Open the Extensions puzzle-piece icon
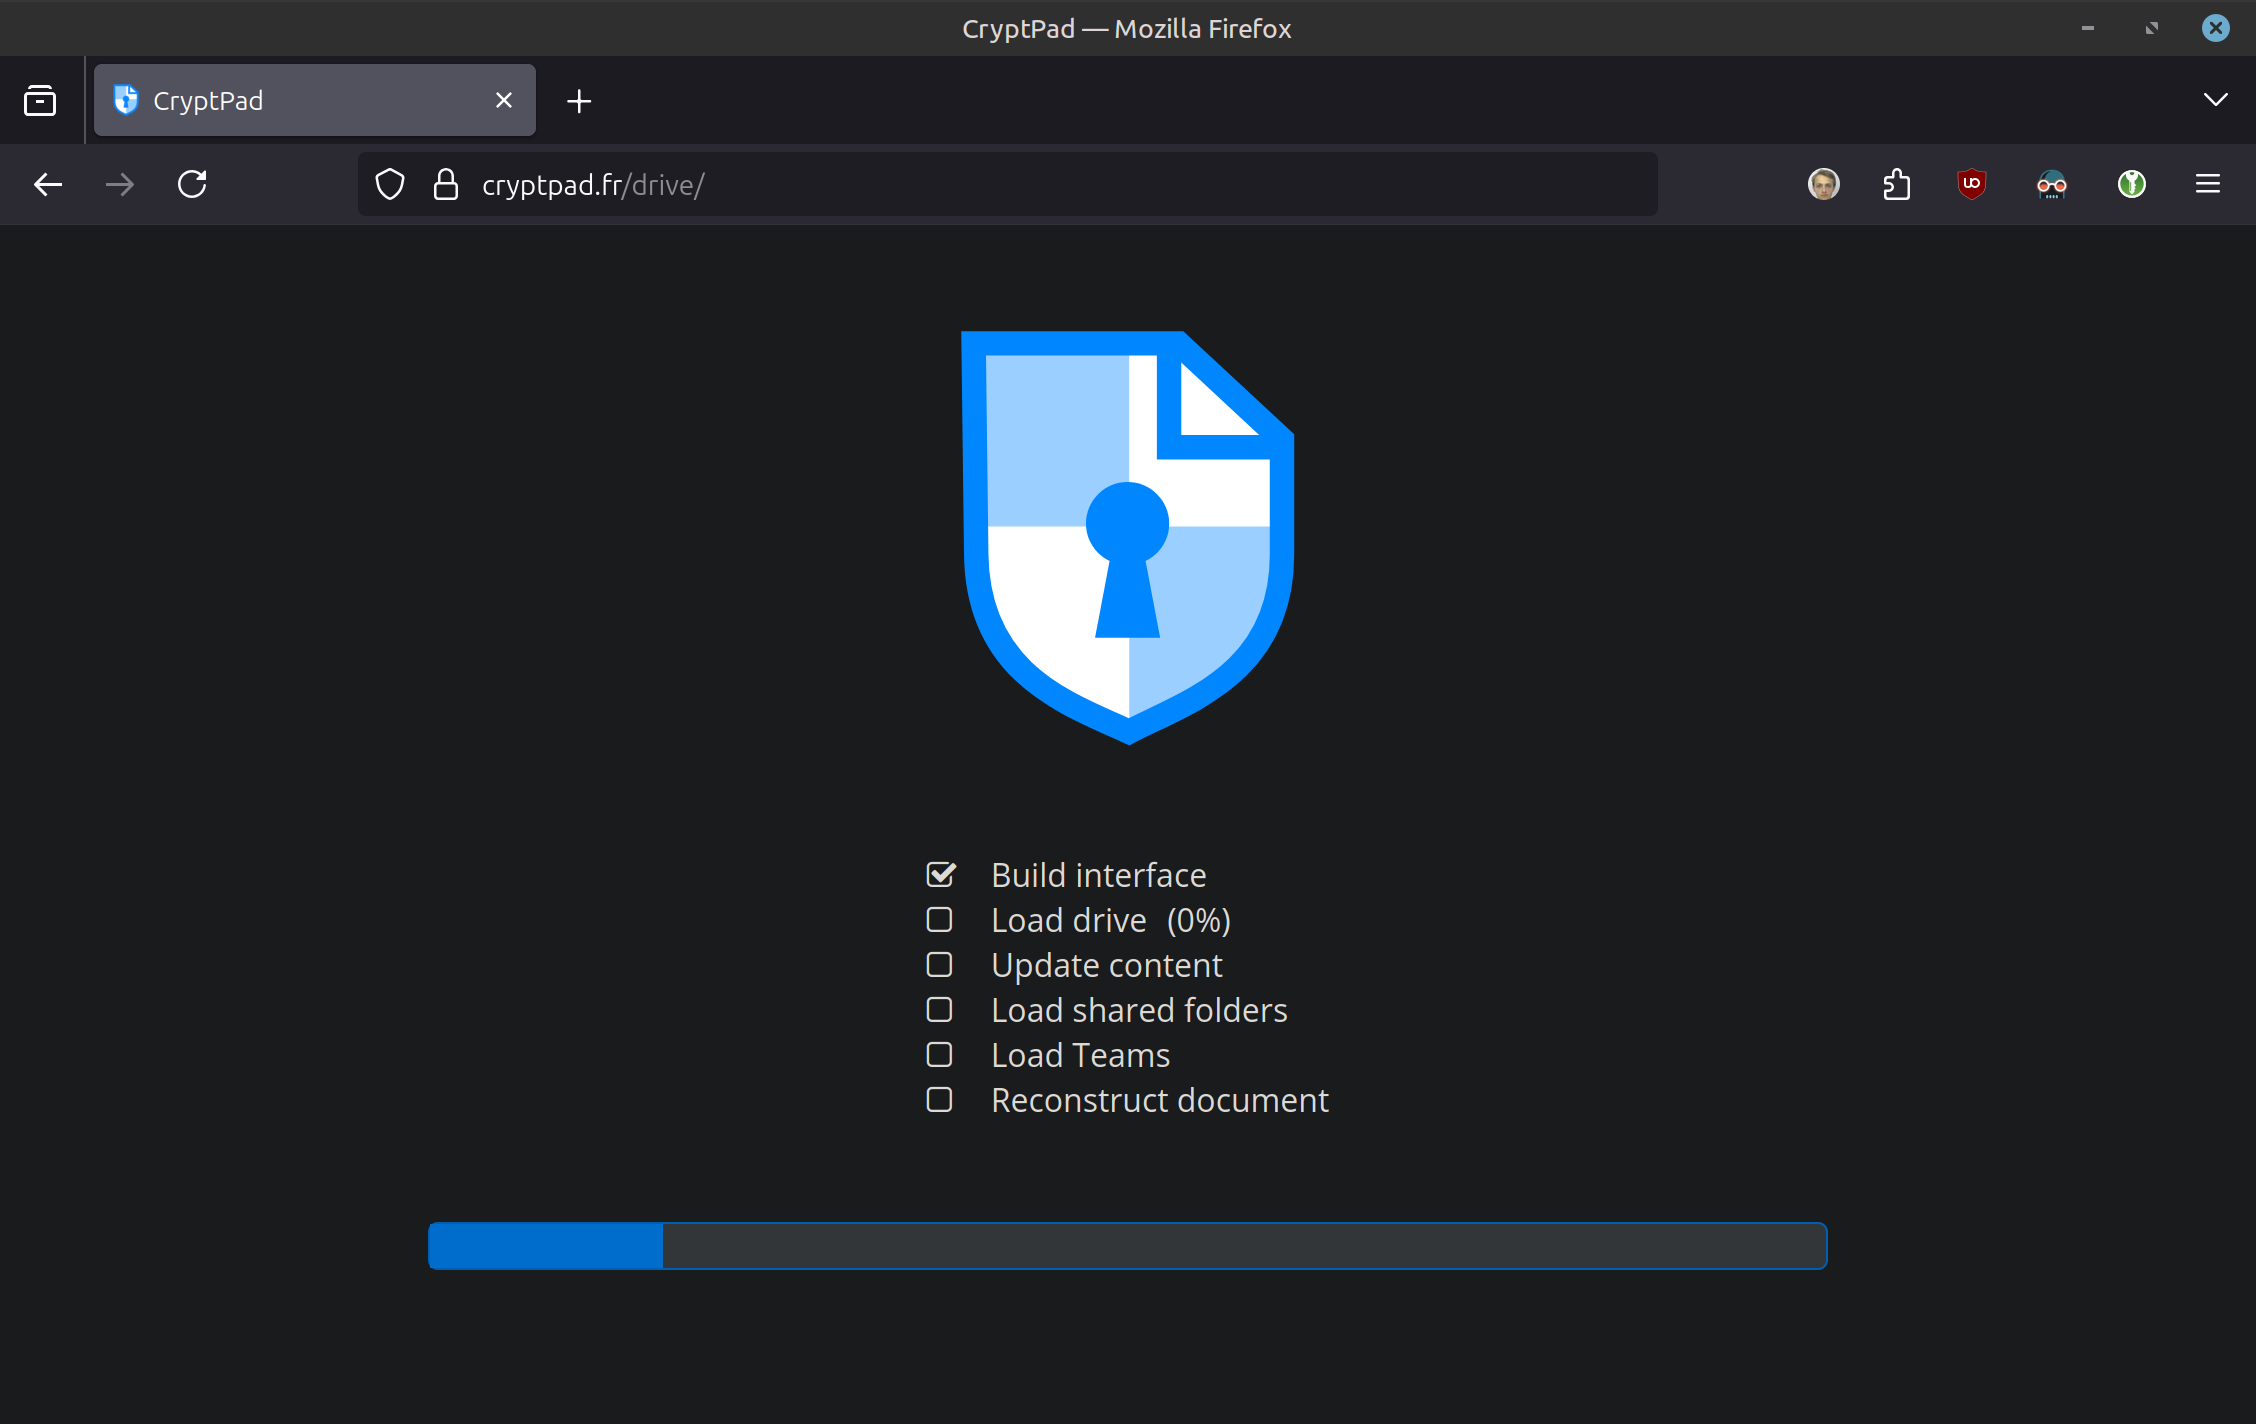The width and height of the screenshot is (2256, 1424). [1896, 184]
